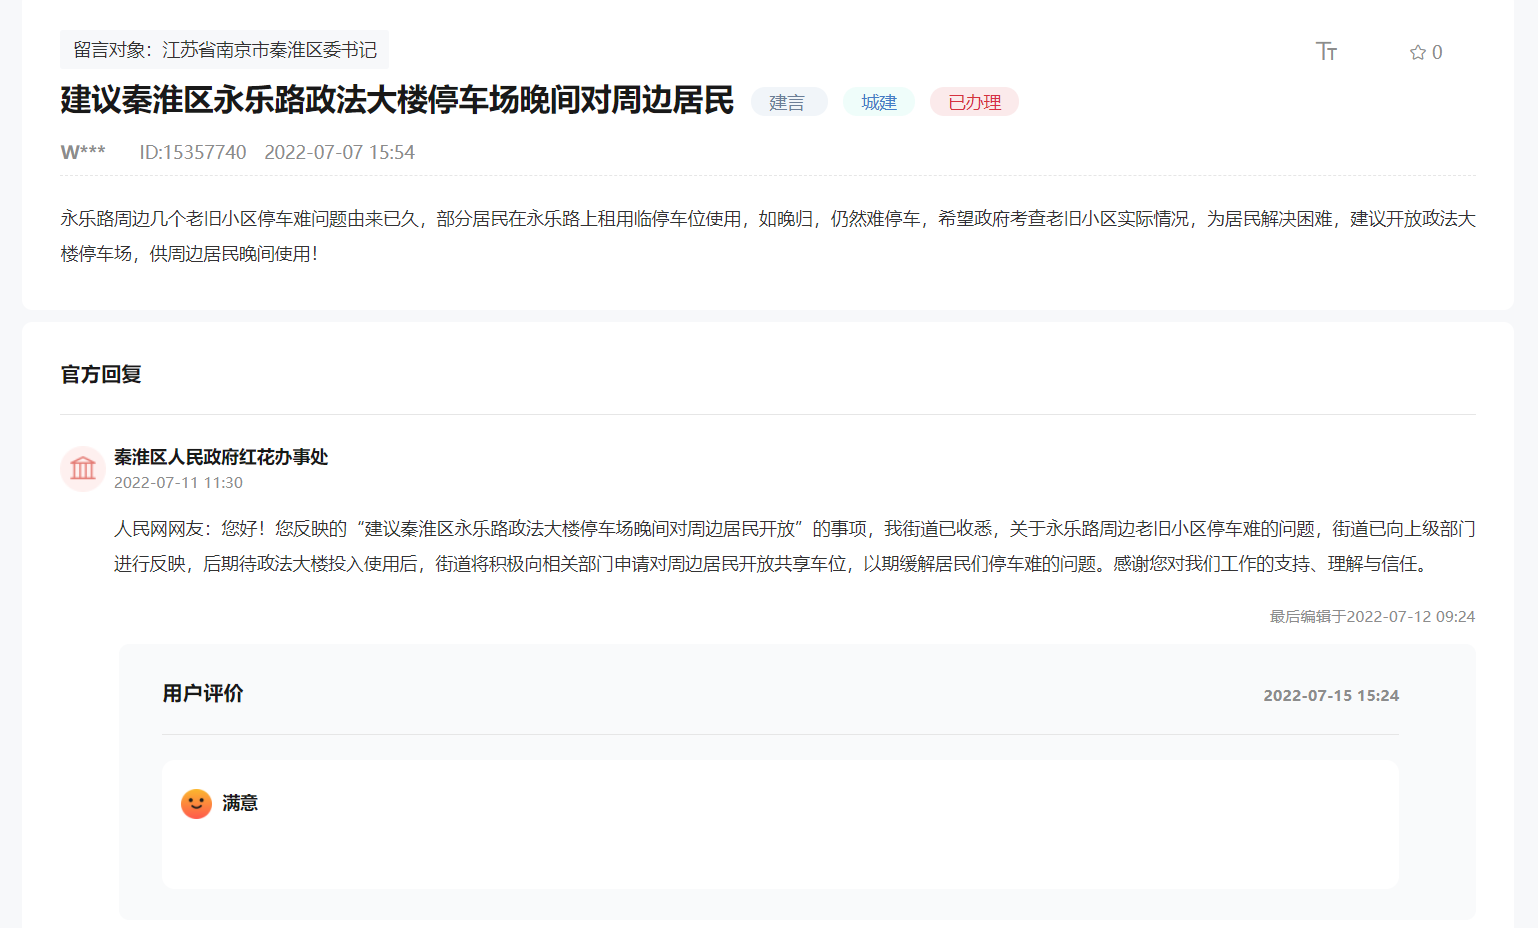The image size is (1538, 928).
Task: Click the 官方回复 section heading
Action: click(101, 374)
